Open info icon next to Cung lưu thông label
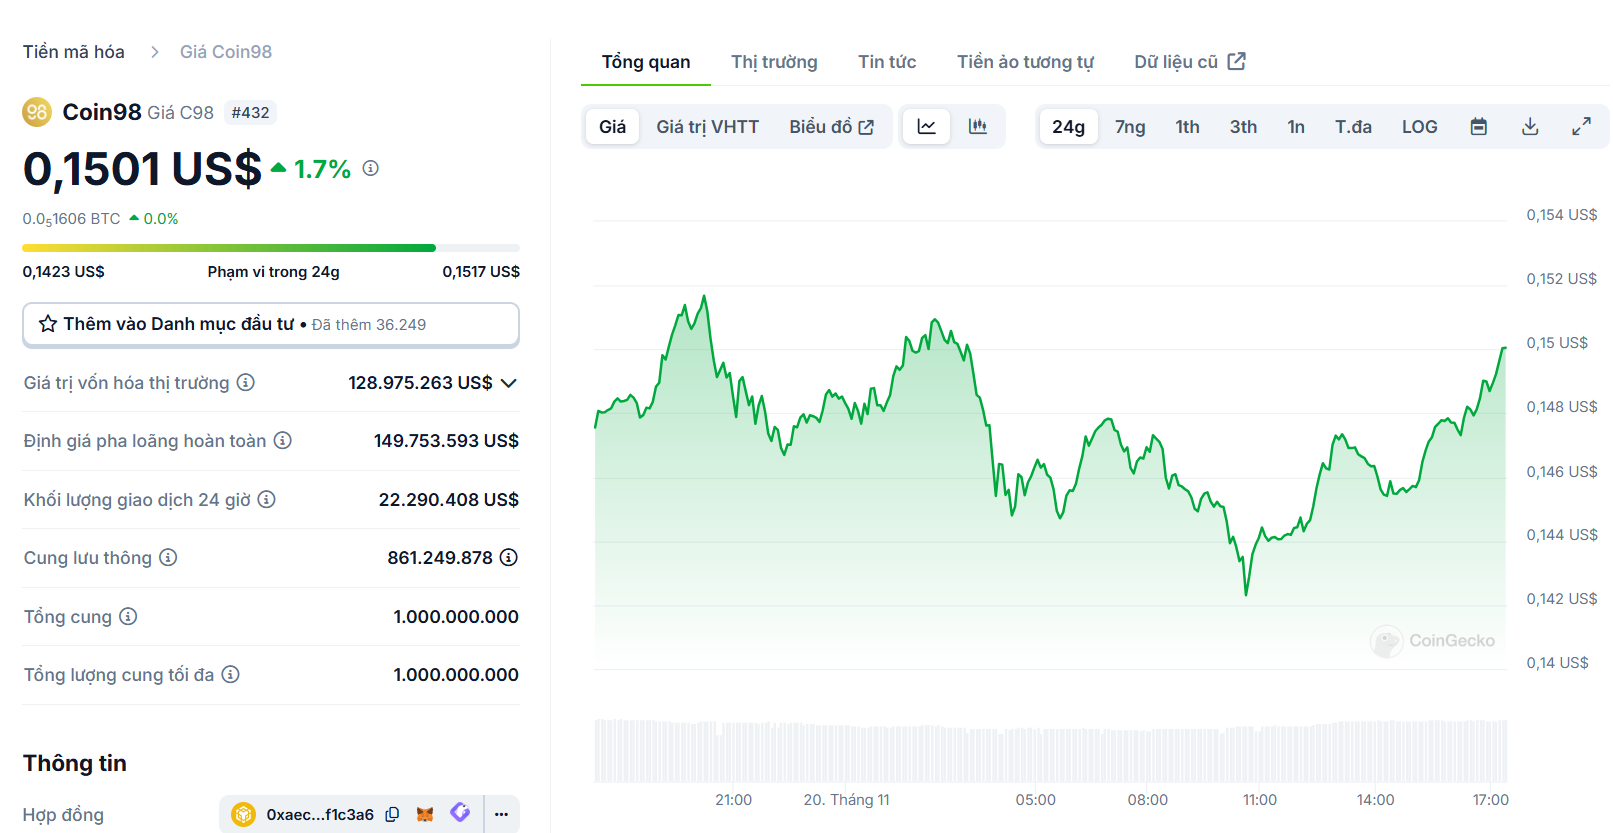1613x833 pixels. click(168, 557)
